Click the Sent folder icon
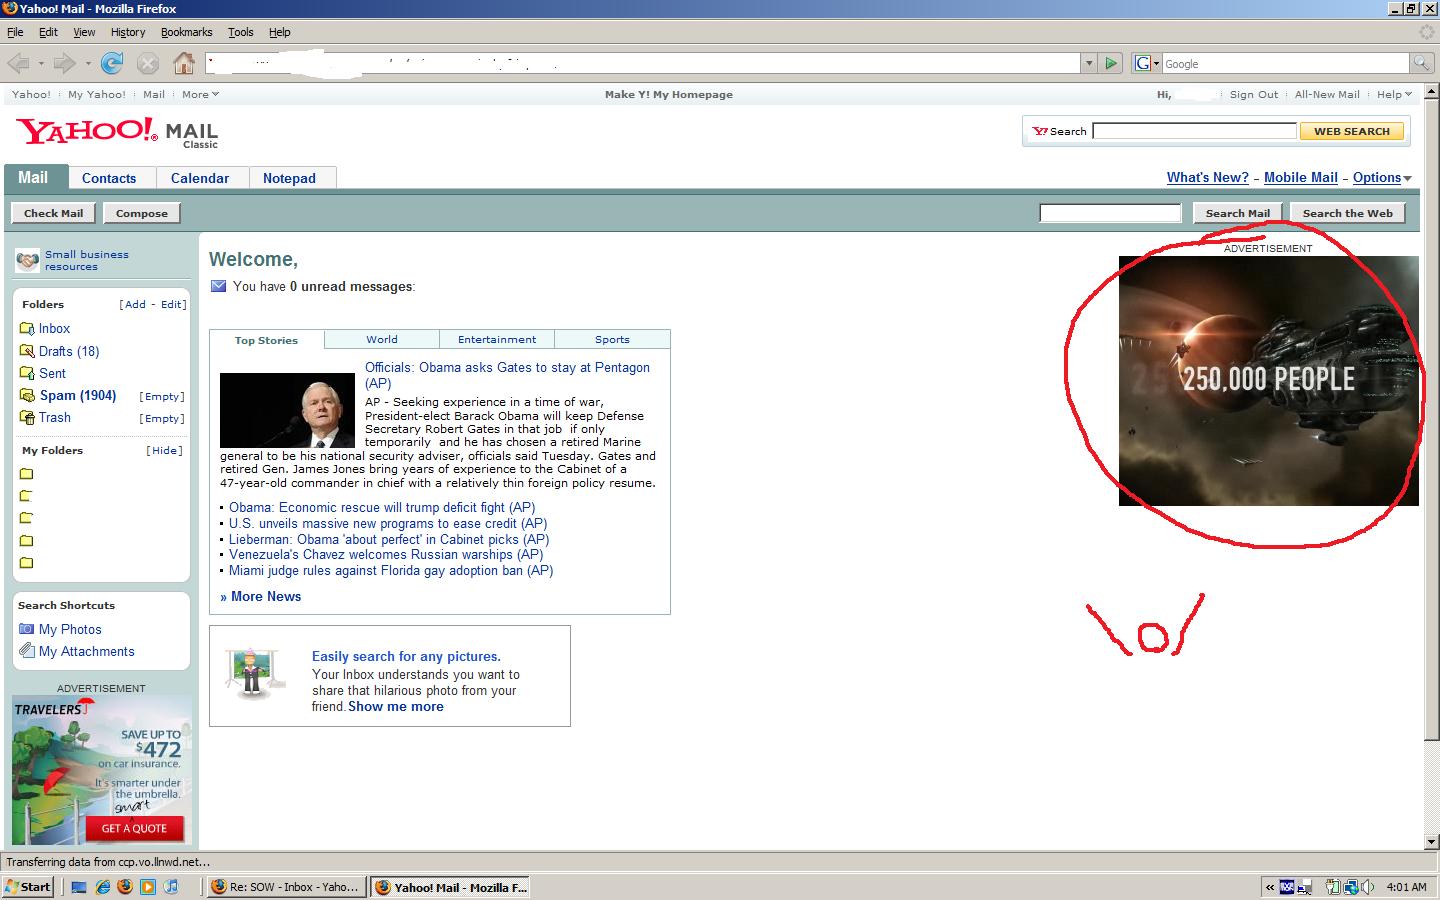 pyautogui.click(x=27, y=373)
